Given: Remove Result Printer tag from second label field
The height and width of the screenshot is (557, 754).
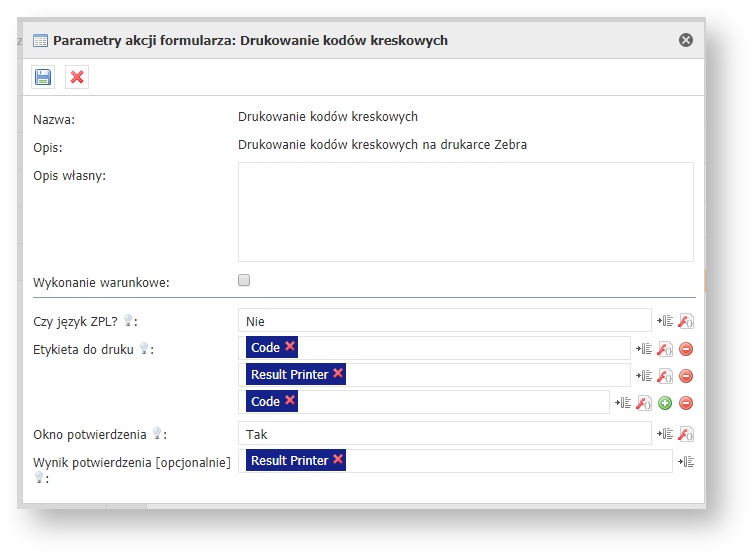Looking at the screenshot, I should coord(338,374).
